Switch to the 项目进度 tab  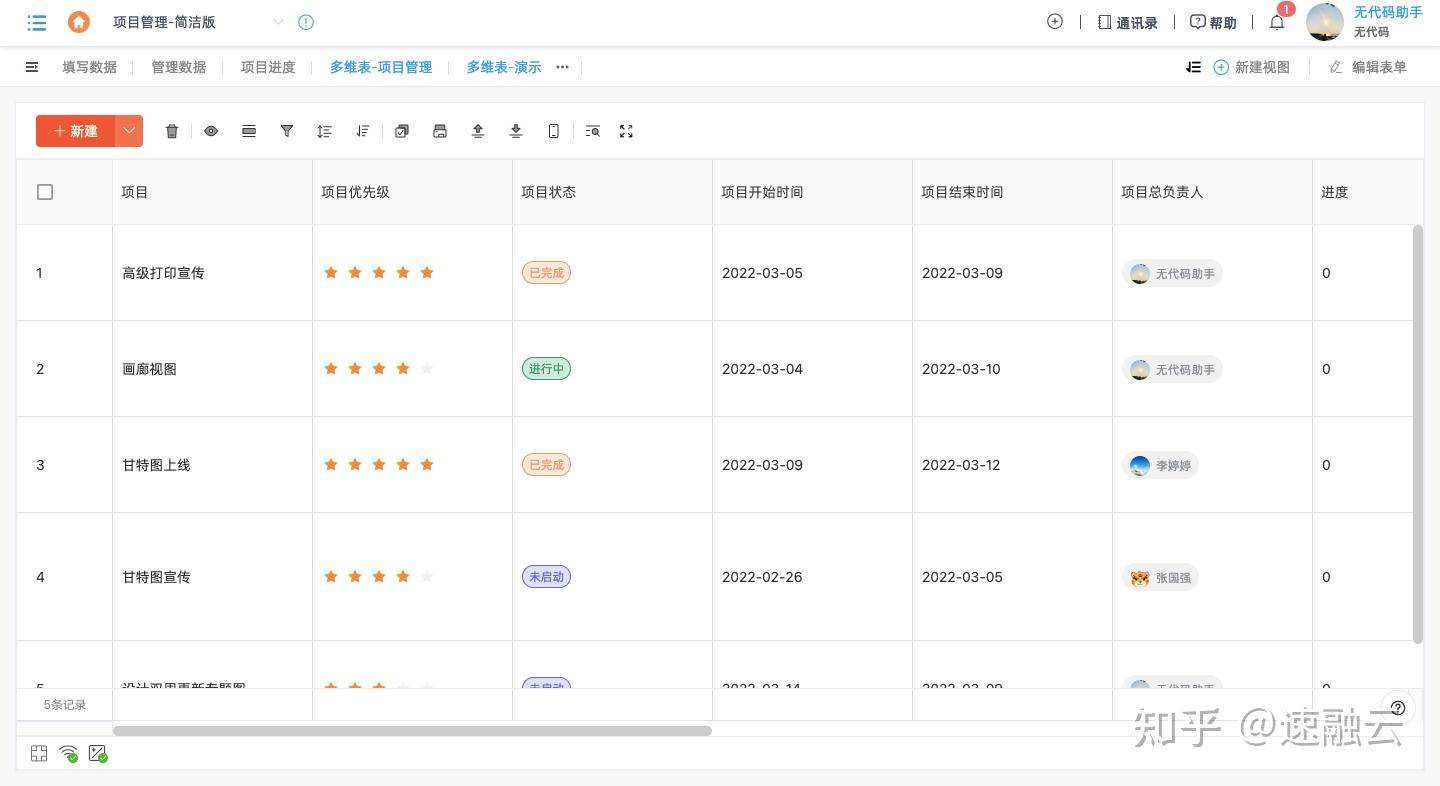tap(268, 67)
